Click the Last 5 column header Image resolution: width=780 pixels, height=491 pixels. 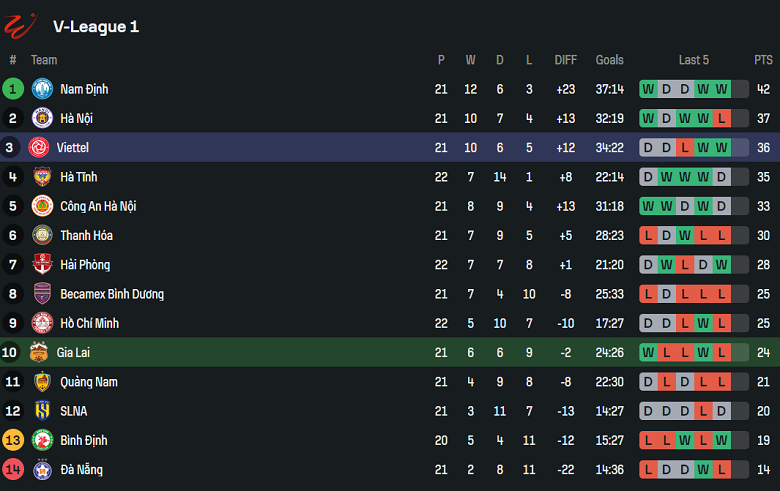(693, 60)
